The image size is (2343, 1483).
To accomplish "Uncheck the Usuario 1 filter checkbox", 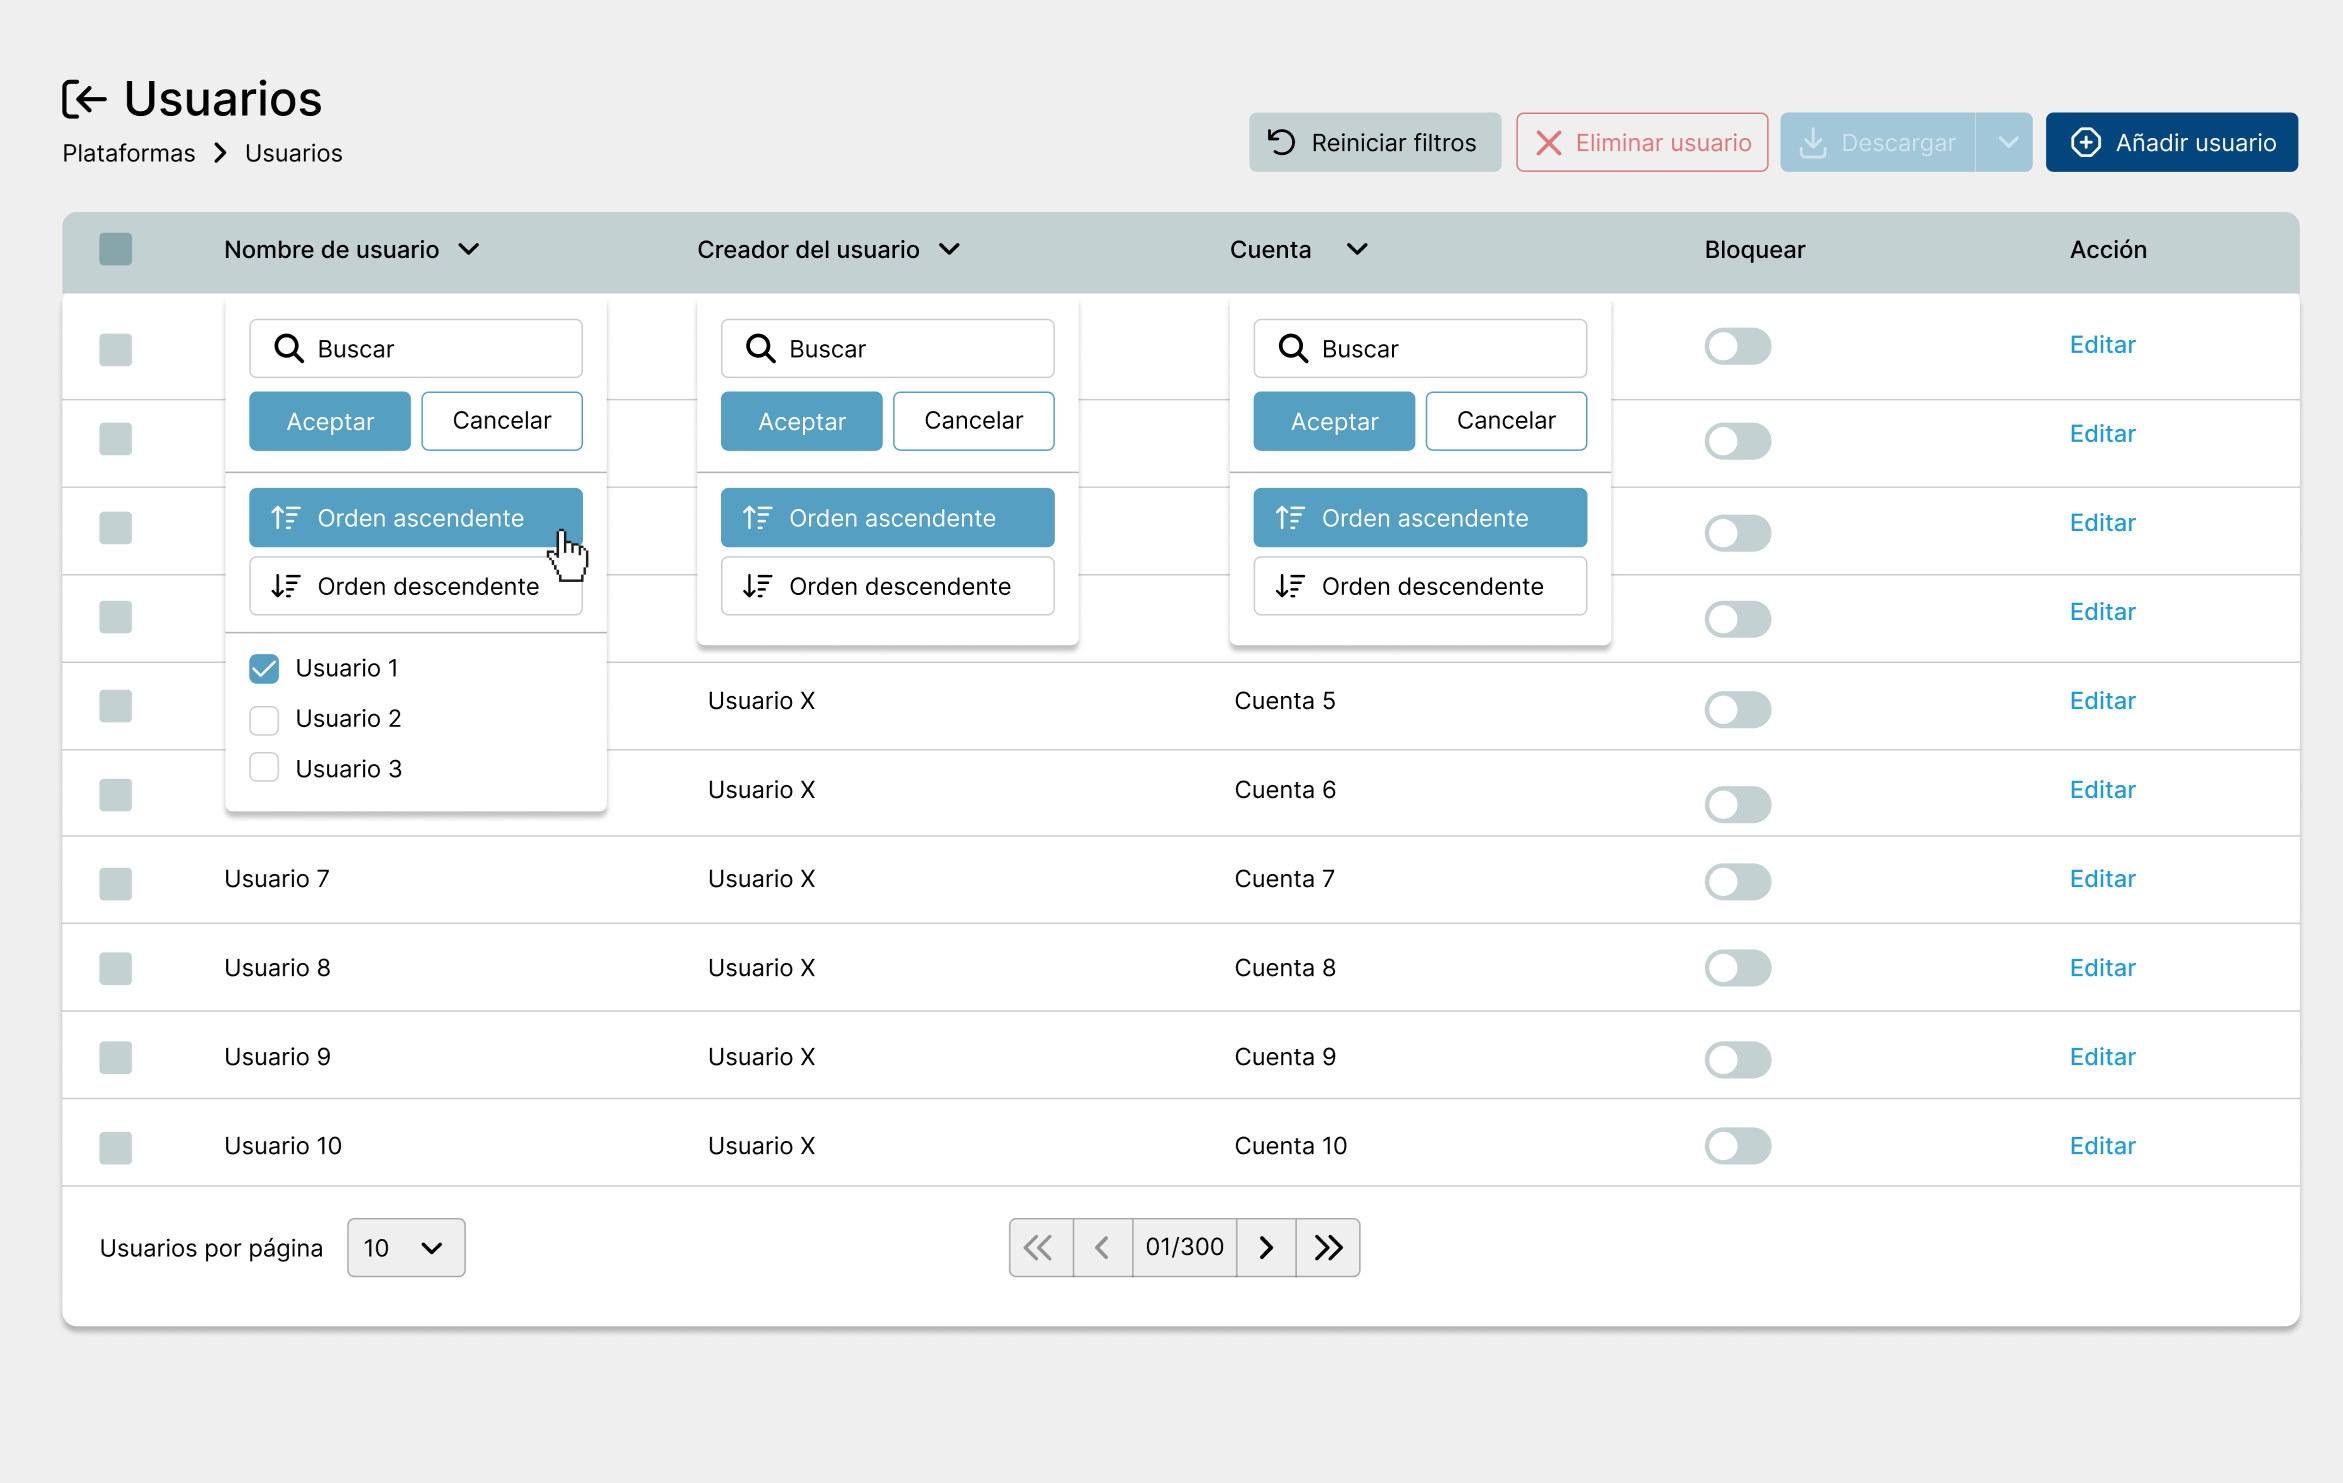I will [264, 668].
